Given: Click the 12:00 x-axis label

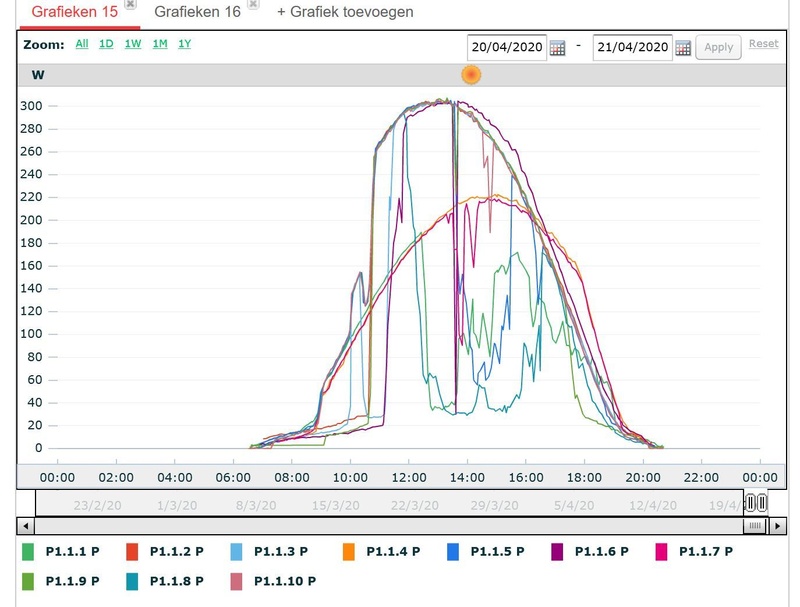Looking at the screenshot, I should pyautogui.click(x=409, y=478).
